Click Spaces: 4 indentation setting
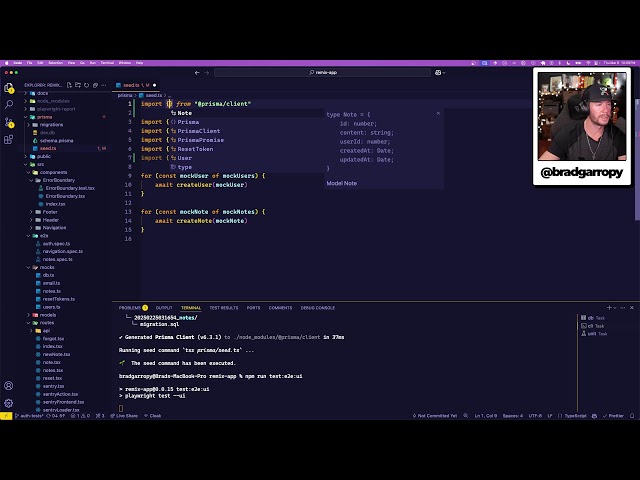 click(x=513, y=416)
